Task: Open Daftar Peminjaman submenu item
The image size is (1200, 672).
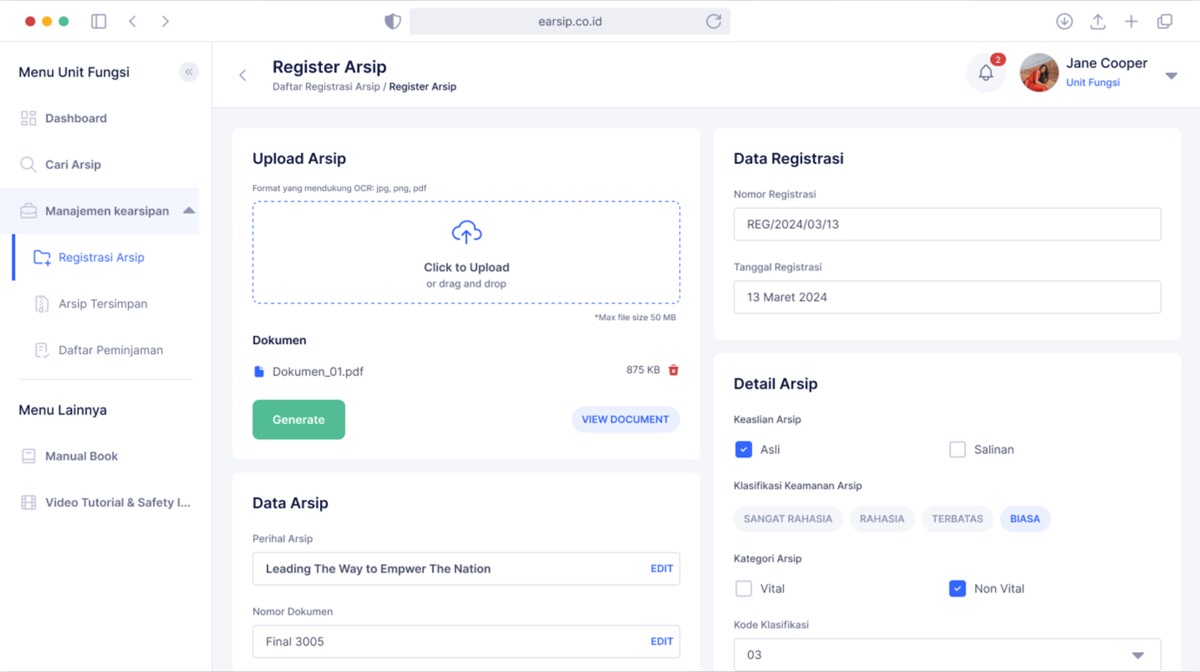Action: 110,350
